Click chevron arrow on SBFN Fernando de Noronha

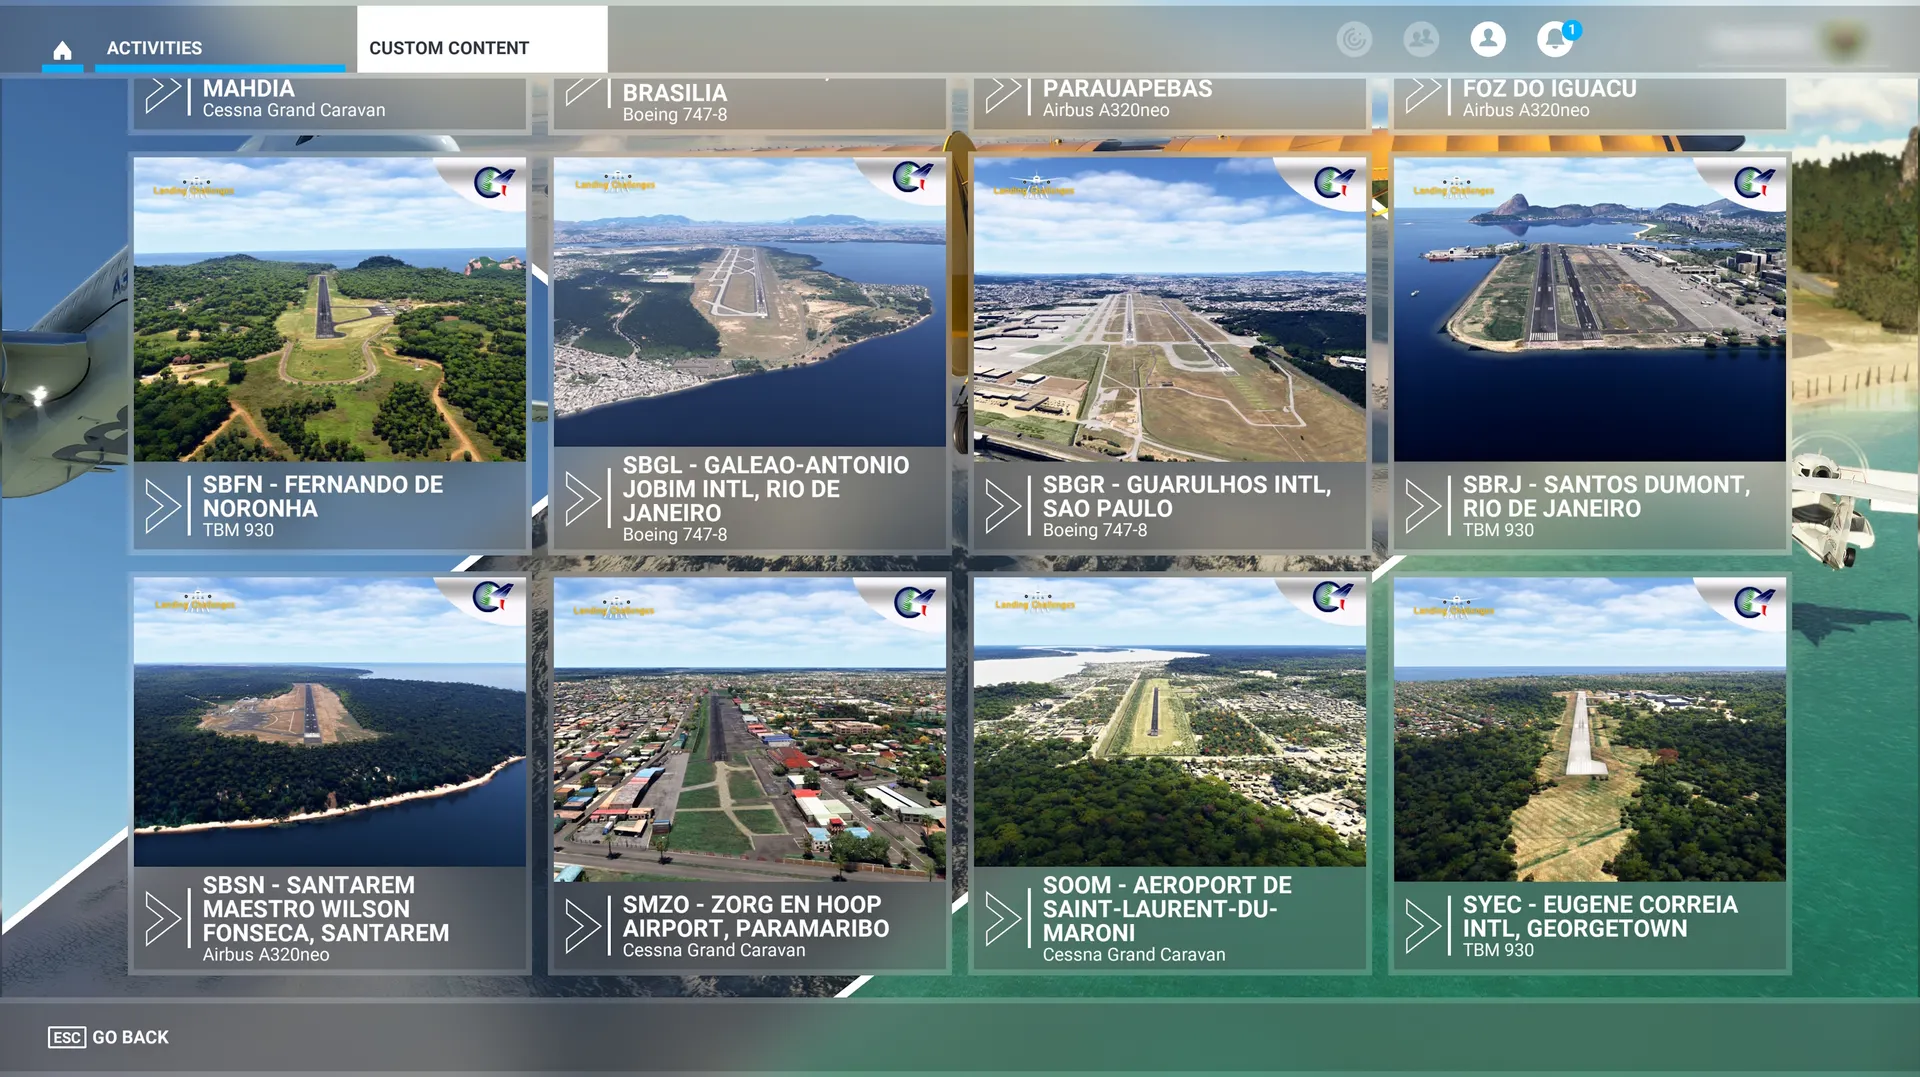coord(163,506)
